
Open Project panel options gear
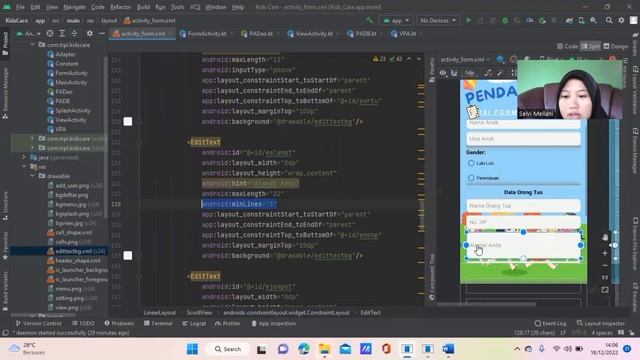tap(90, 33)
